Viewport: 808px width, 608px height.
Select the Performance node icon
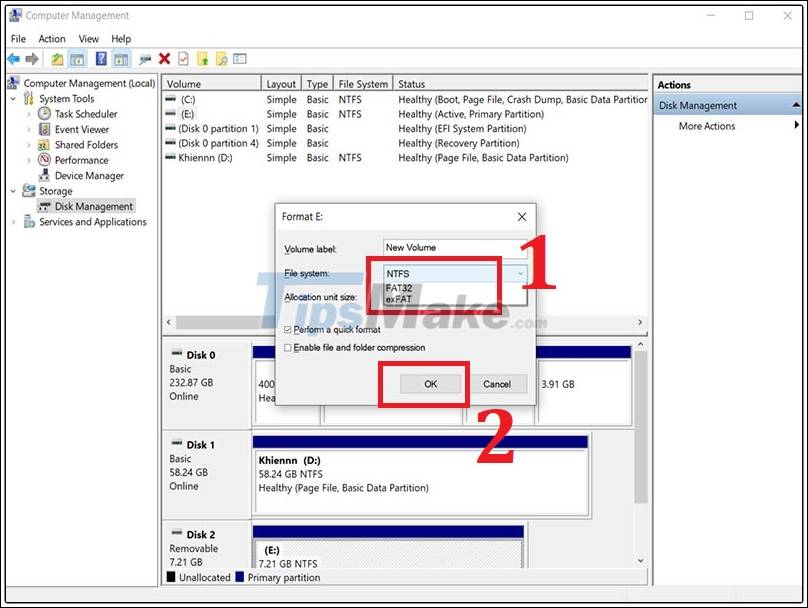coord(45,160)
